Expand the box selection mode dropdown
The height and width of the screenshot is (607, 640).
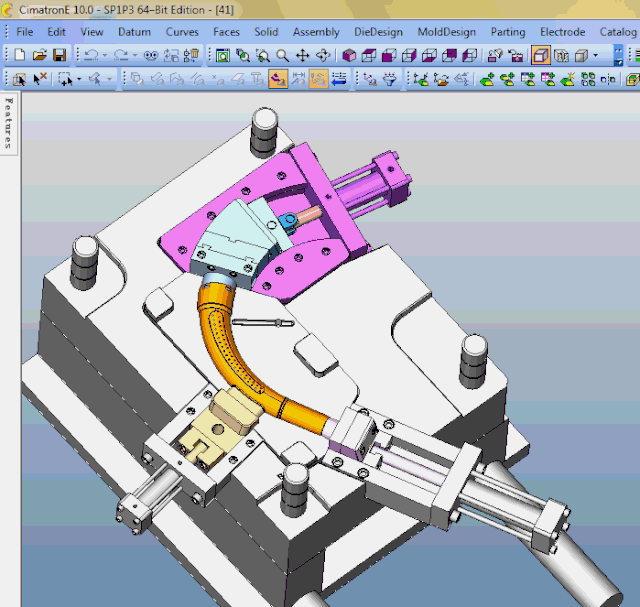tap(78, 78)
